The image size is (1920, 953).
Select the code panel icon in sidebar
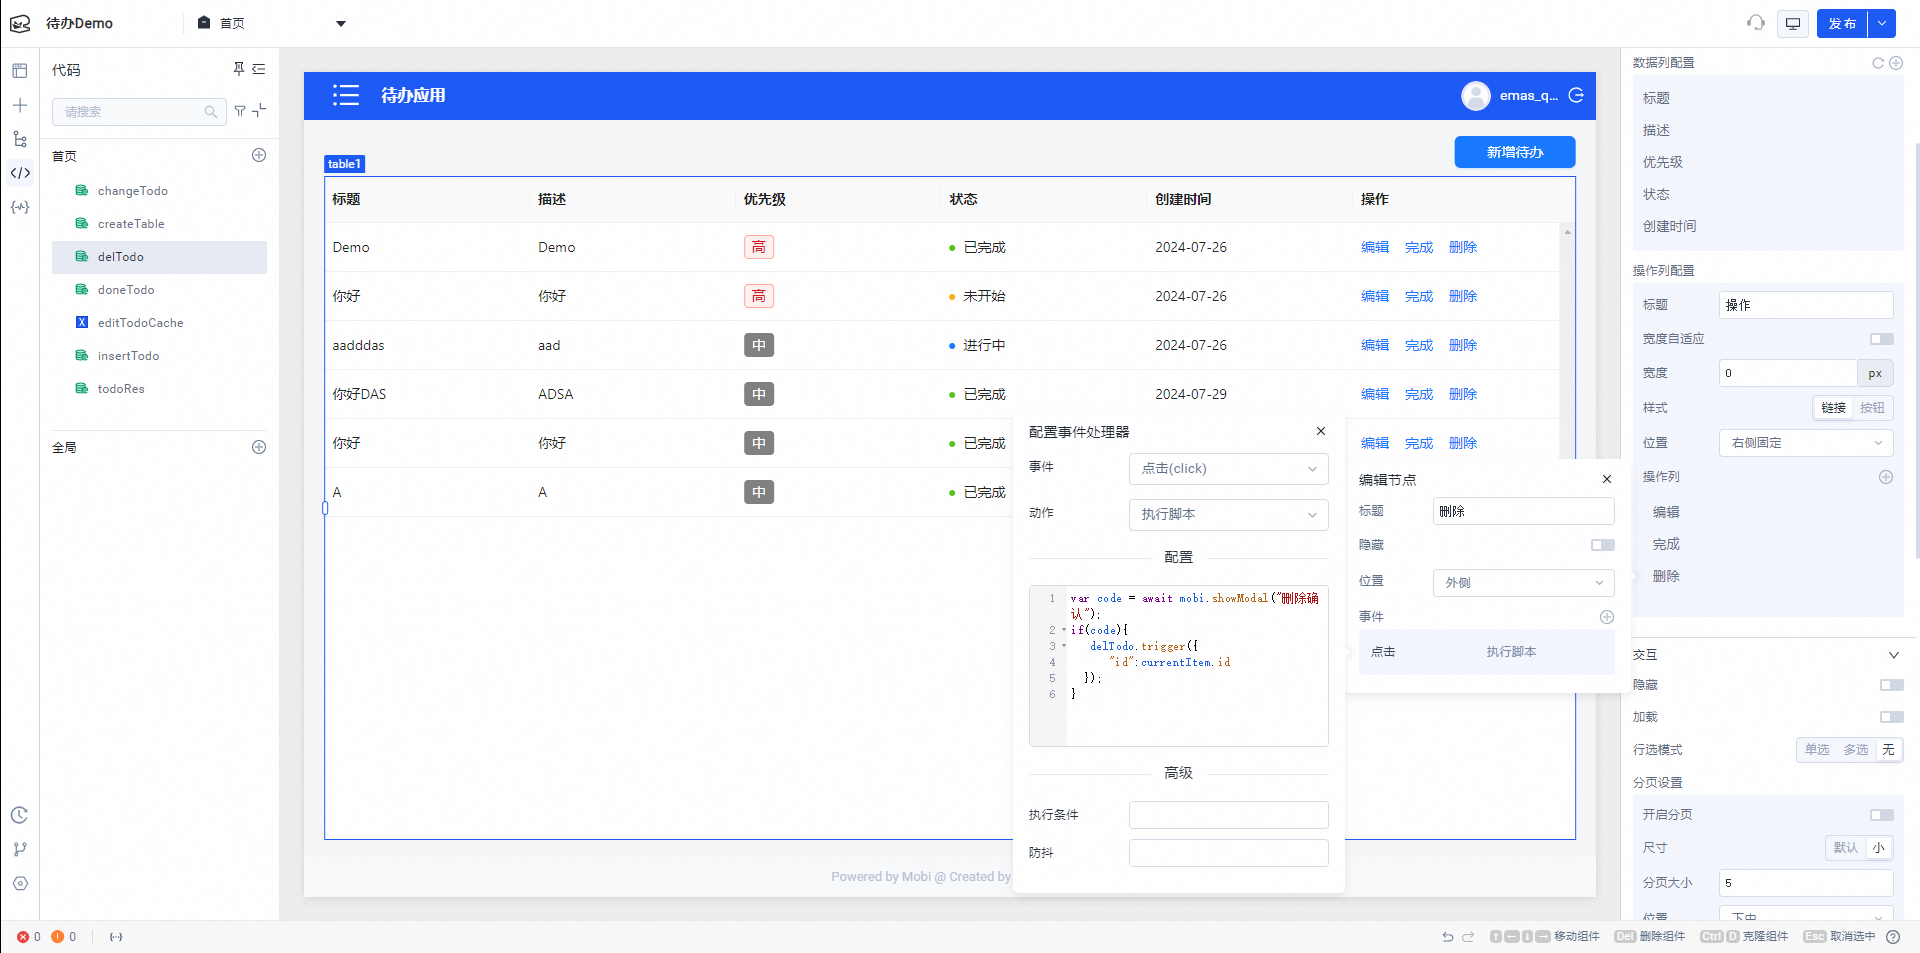tap(20, 173)
